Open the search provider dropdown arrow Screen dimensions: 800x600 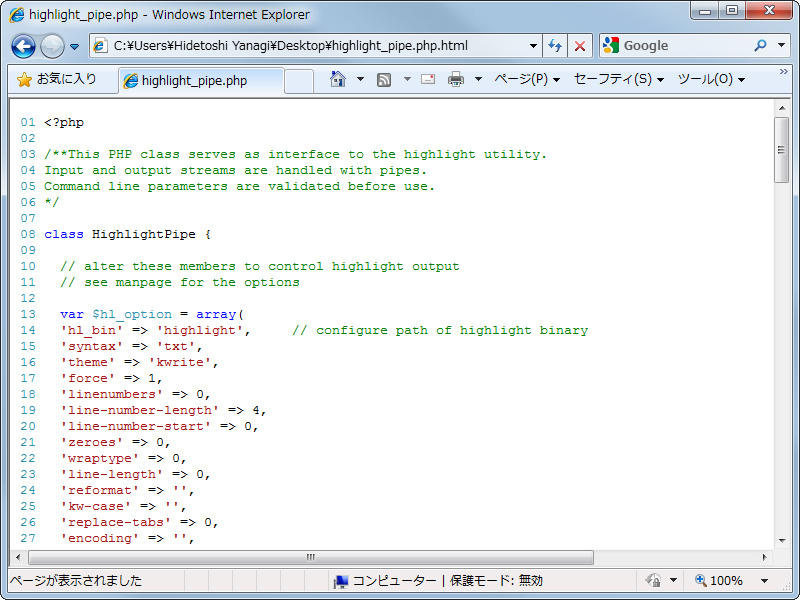tap(781, 45)
